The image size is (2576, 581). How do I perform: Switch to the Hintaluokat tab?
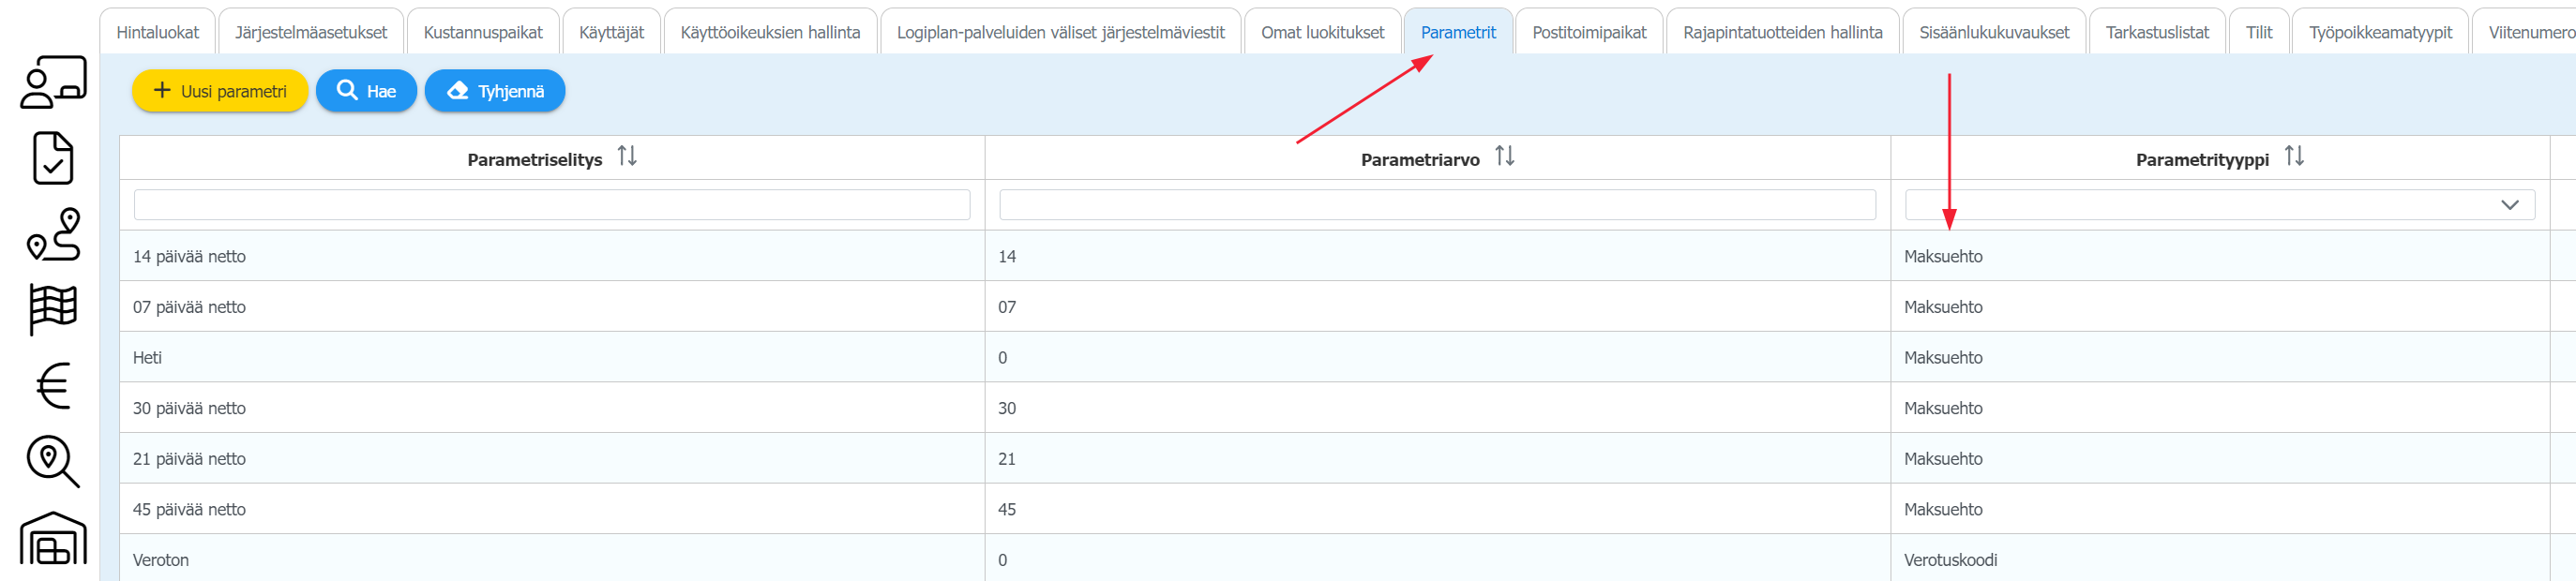(158, 32)
